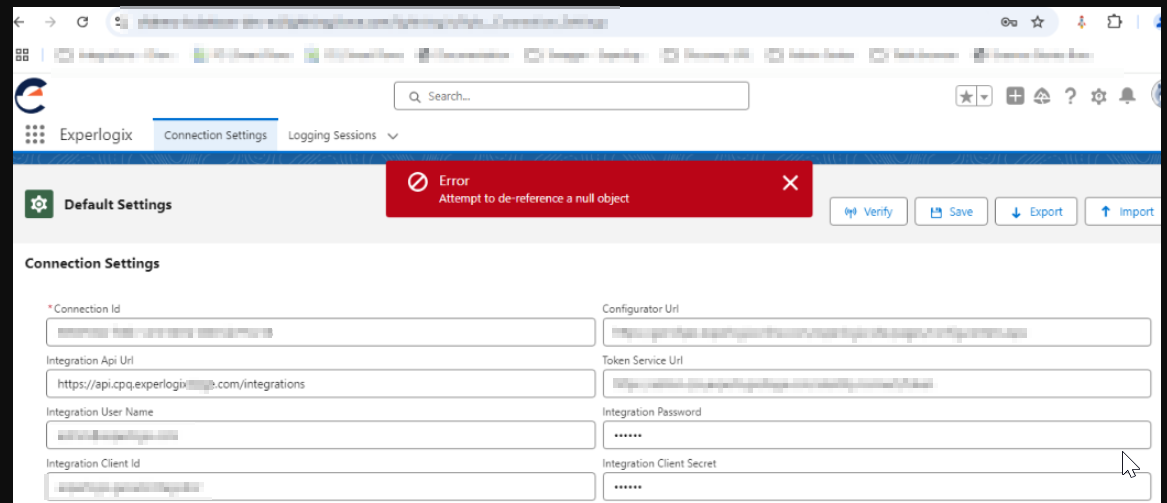Go back with the browser back arrow
Image resolution: width=1167 pixels, height=503 pixels.
[19, 22]
